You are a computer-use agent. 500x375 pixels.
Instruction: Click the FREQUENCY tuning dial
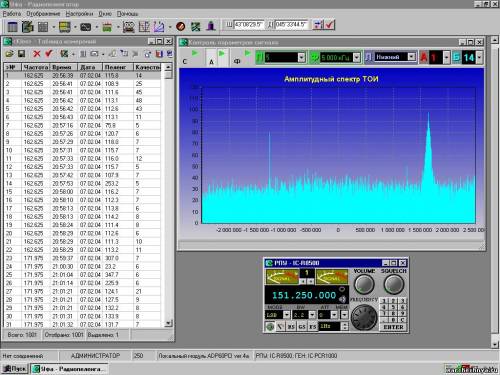coord(364,317)
